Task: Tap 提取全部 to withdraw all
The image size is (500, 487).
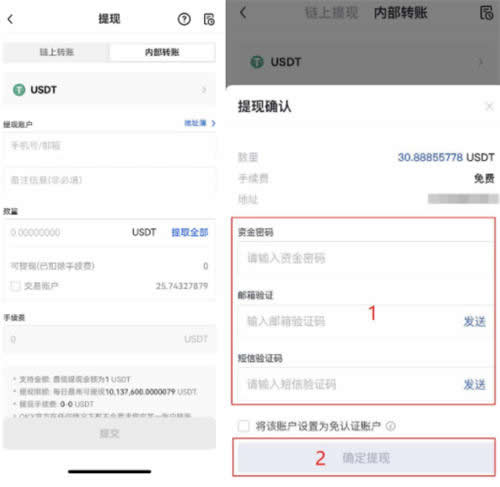Action: pyautogui.click(x=190, y=232)
